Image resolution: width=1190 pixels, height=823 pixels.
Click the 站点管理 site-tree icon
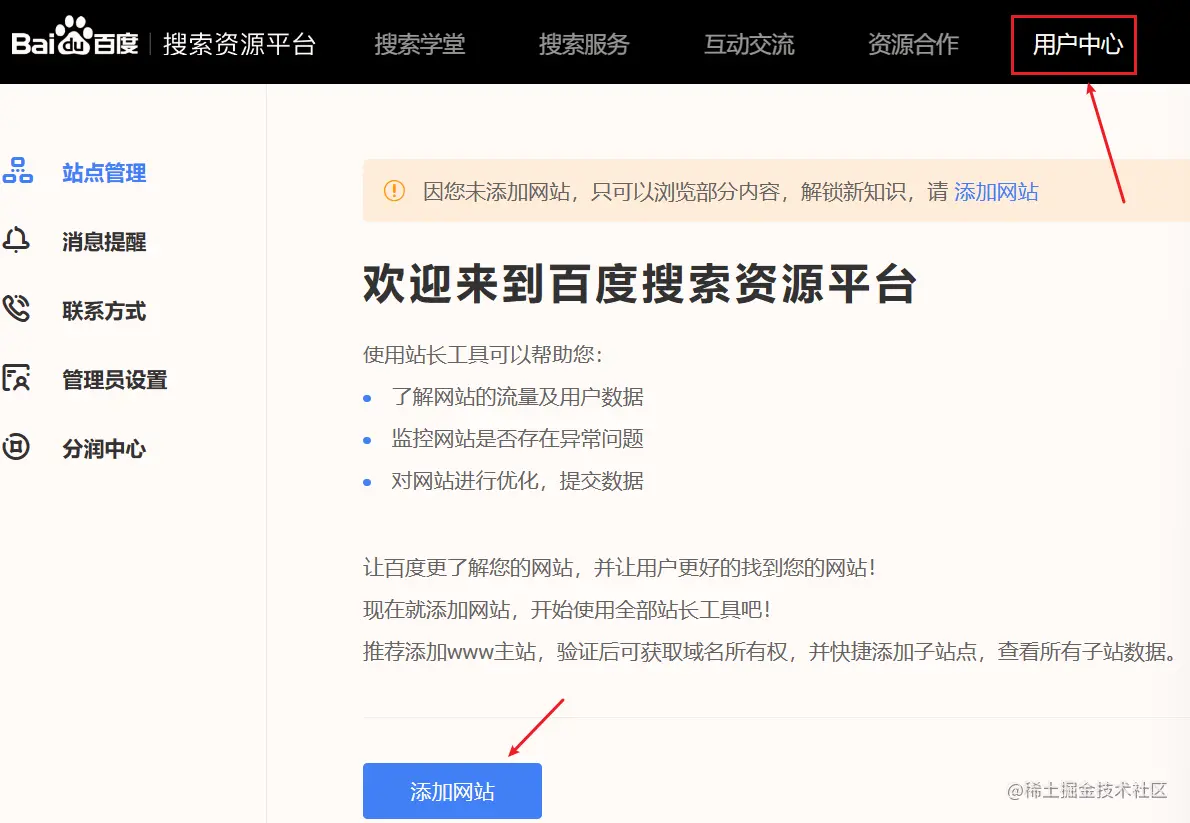pos(17,171)
